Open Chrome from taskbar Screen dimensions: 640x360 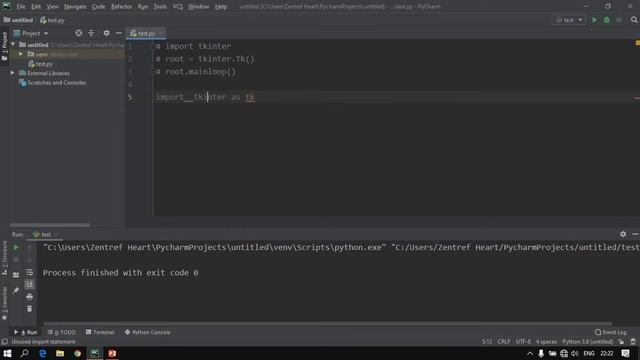78,353
